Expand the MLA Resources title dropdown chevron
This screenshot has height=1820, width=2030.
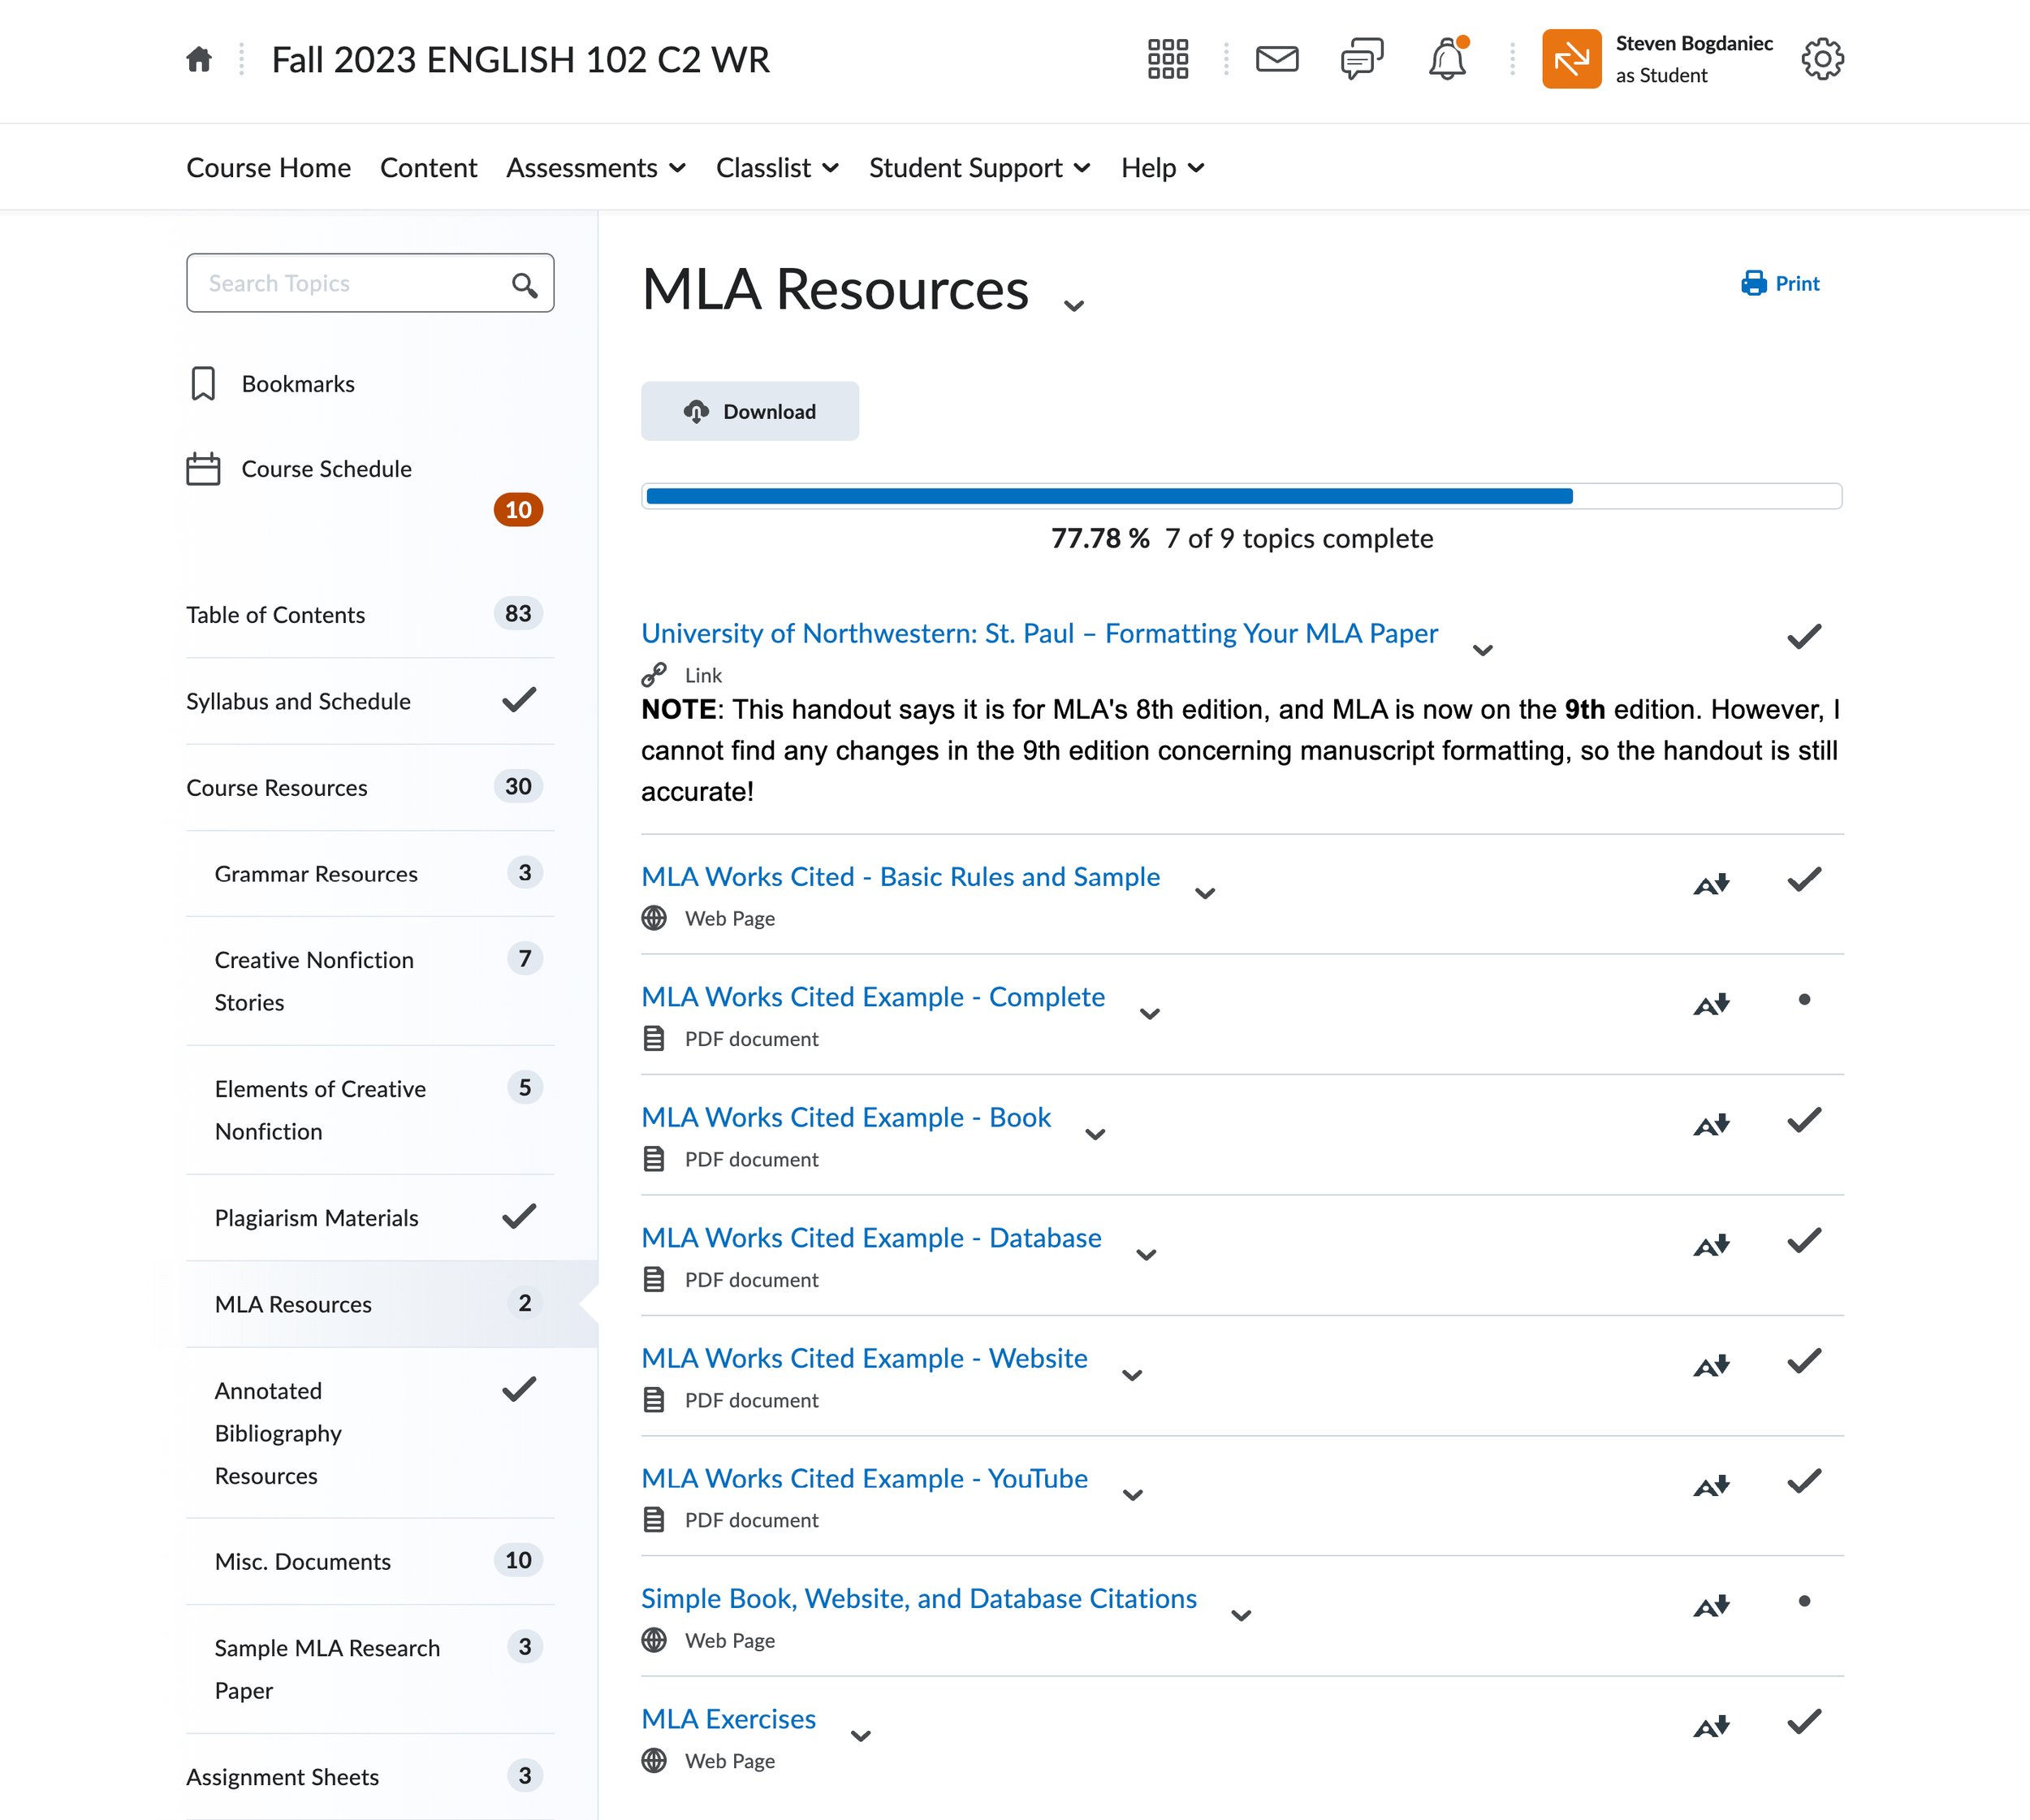tap(1074, 306)
